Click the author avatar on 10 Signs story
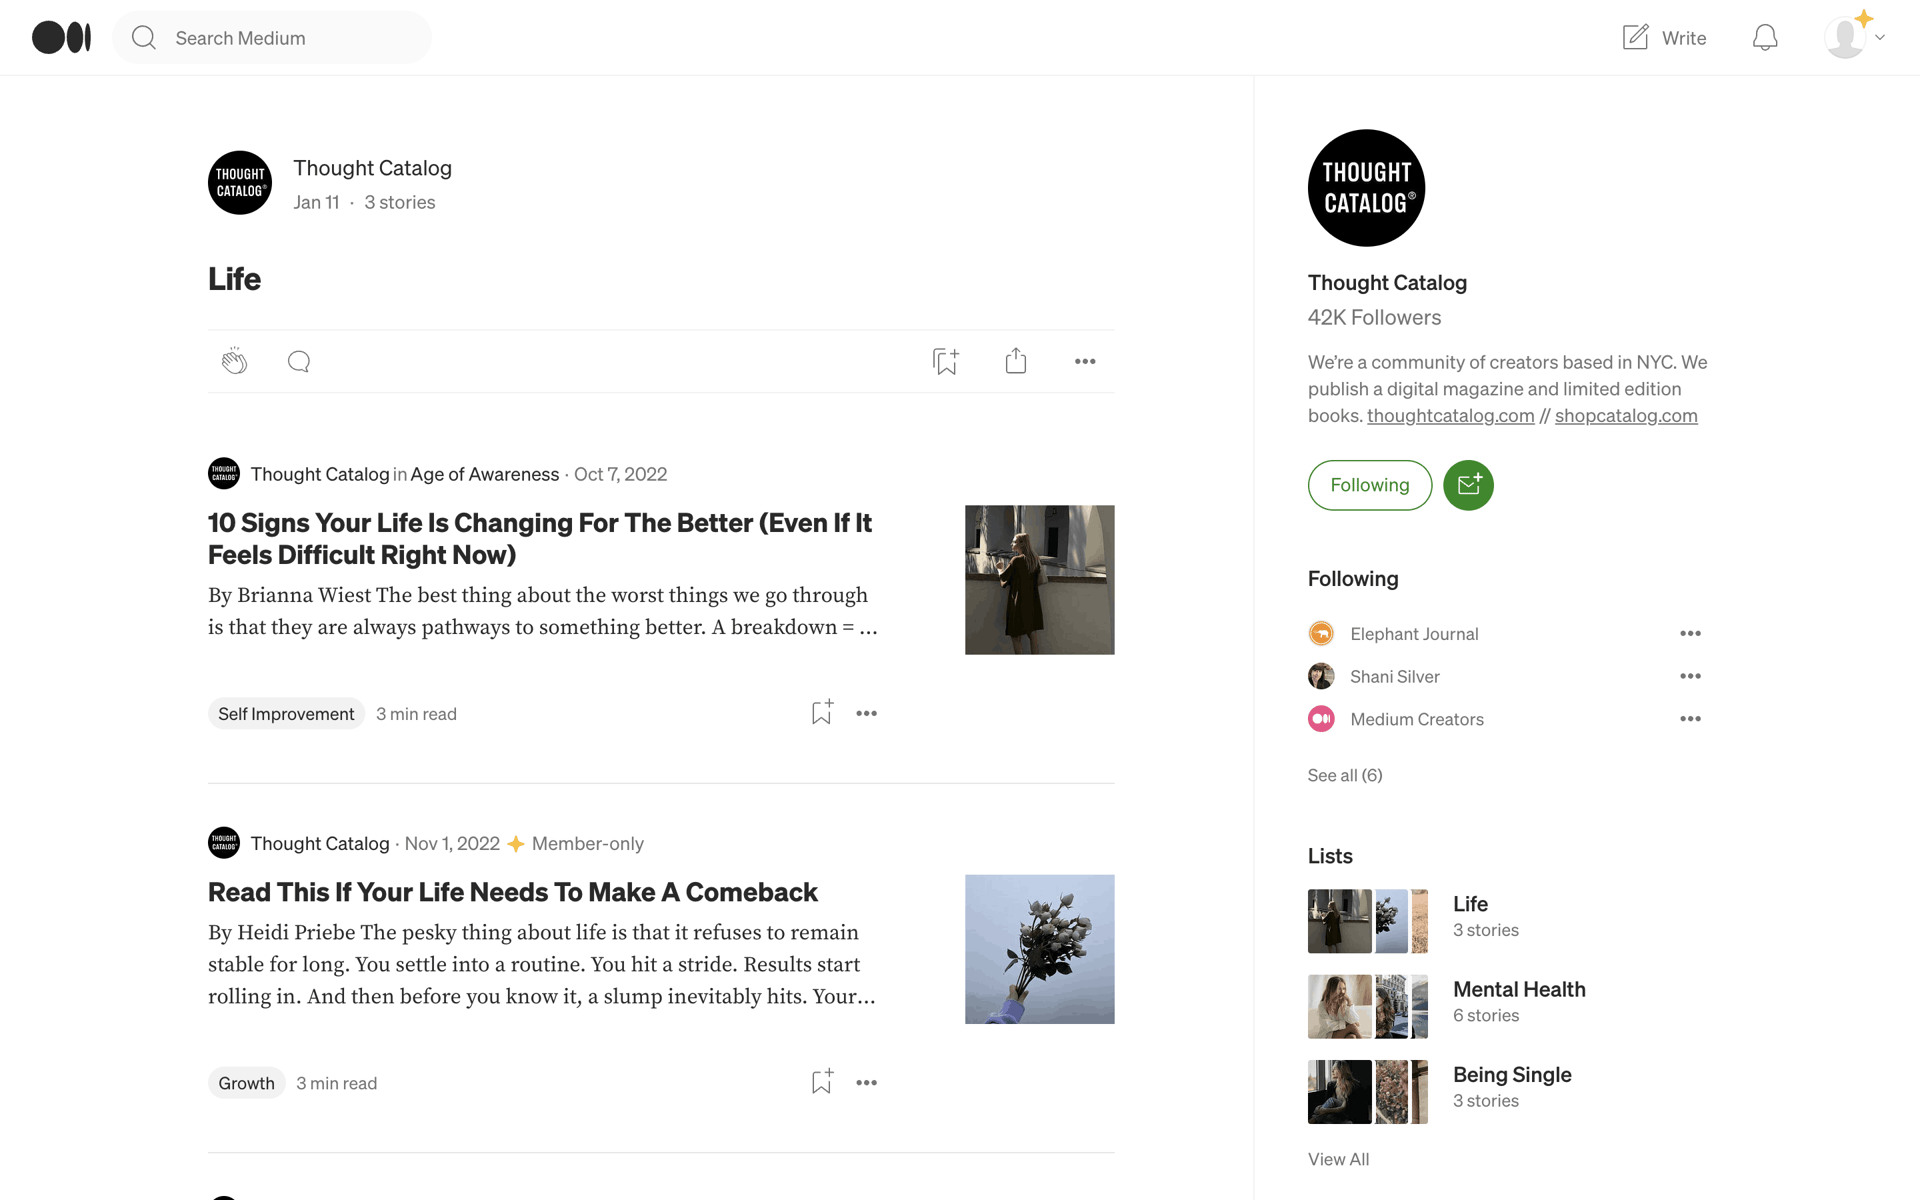Image resolution: width=1920 pixels, height=1200 pixels. coord(224,473)
